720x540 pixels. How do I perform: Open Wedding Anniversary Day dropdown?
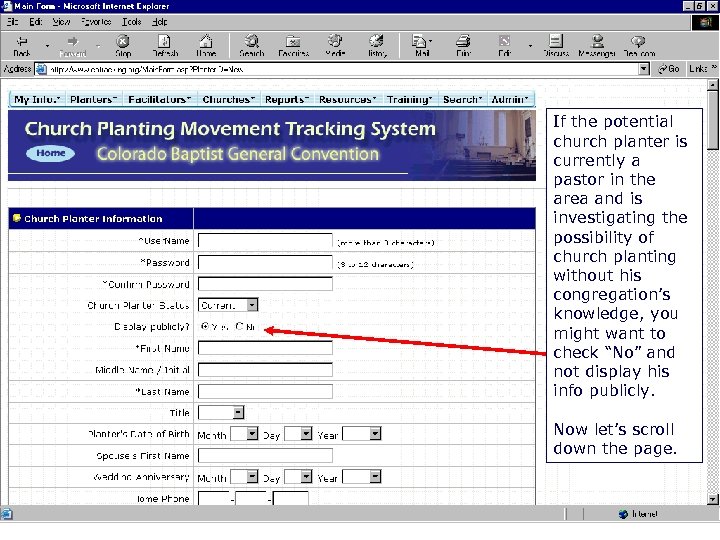pyautogui.click(x=298, y=477)
